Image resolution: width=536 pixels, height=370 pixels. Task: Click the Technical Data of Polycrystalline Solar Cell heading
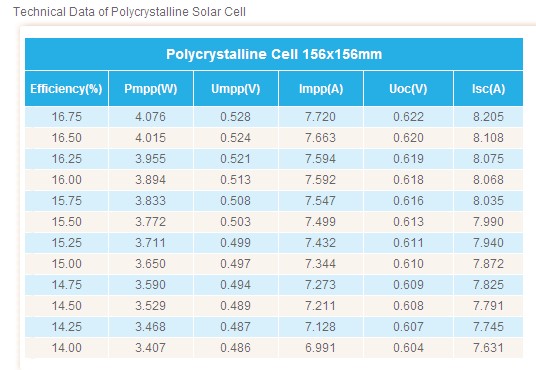130,12
